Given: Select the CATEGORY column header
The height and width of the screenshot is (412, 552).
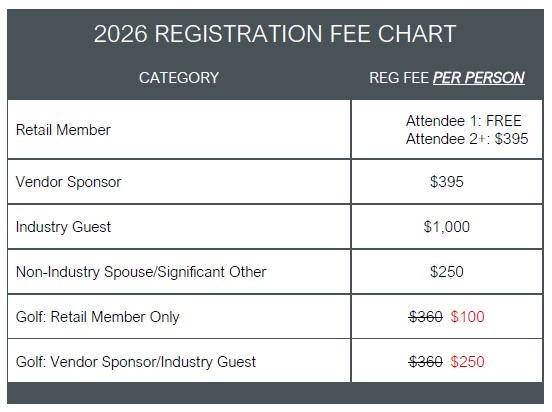Looking at the screenshot, I should [179, 78].
